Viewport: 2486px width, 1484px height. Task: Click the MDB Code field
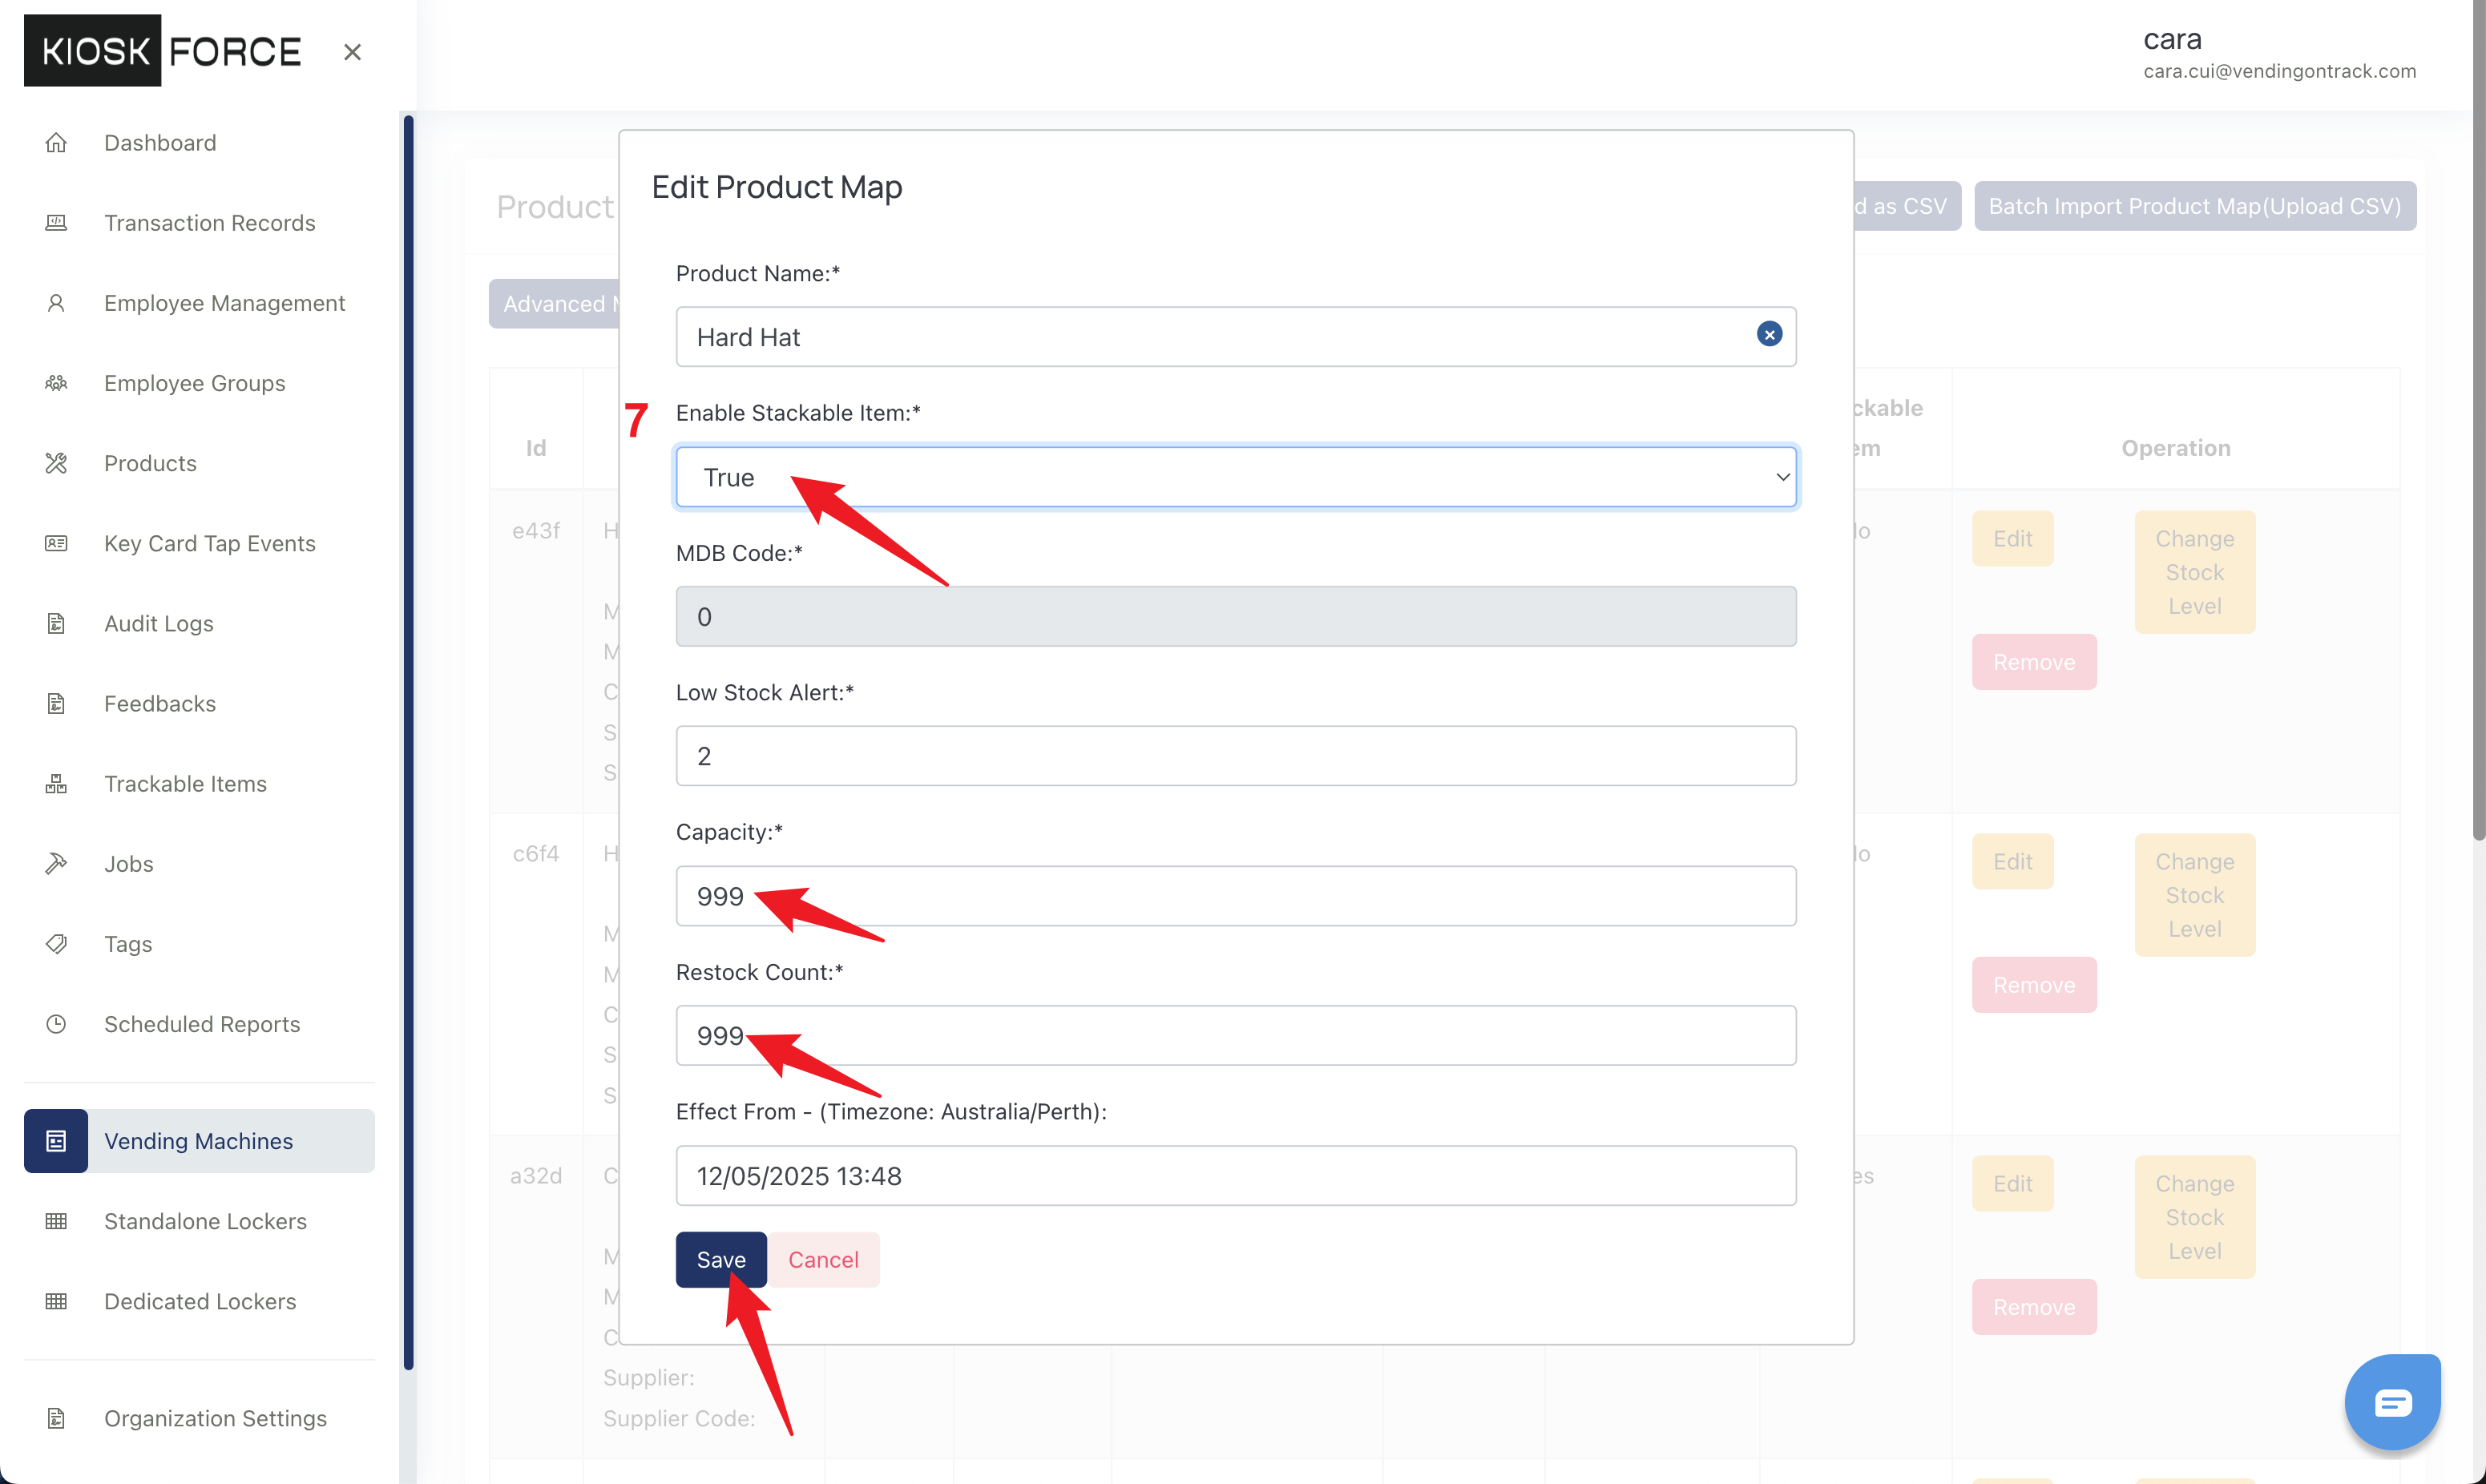click(1236, 617)
